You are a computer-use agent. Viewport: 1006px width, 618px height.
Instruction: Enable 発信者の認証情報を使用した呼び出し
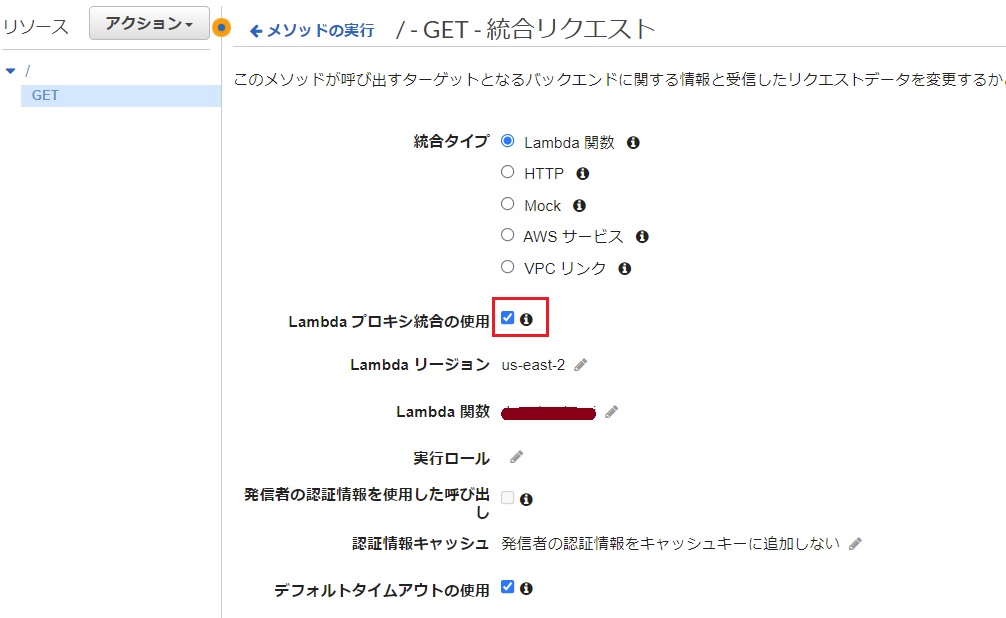[x=509, y=497]
